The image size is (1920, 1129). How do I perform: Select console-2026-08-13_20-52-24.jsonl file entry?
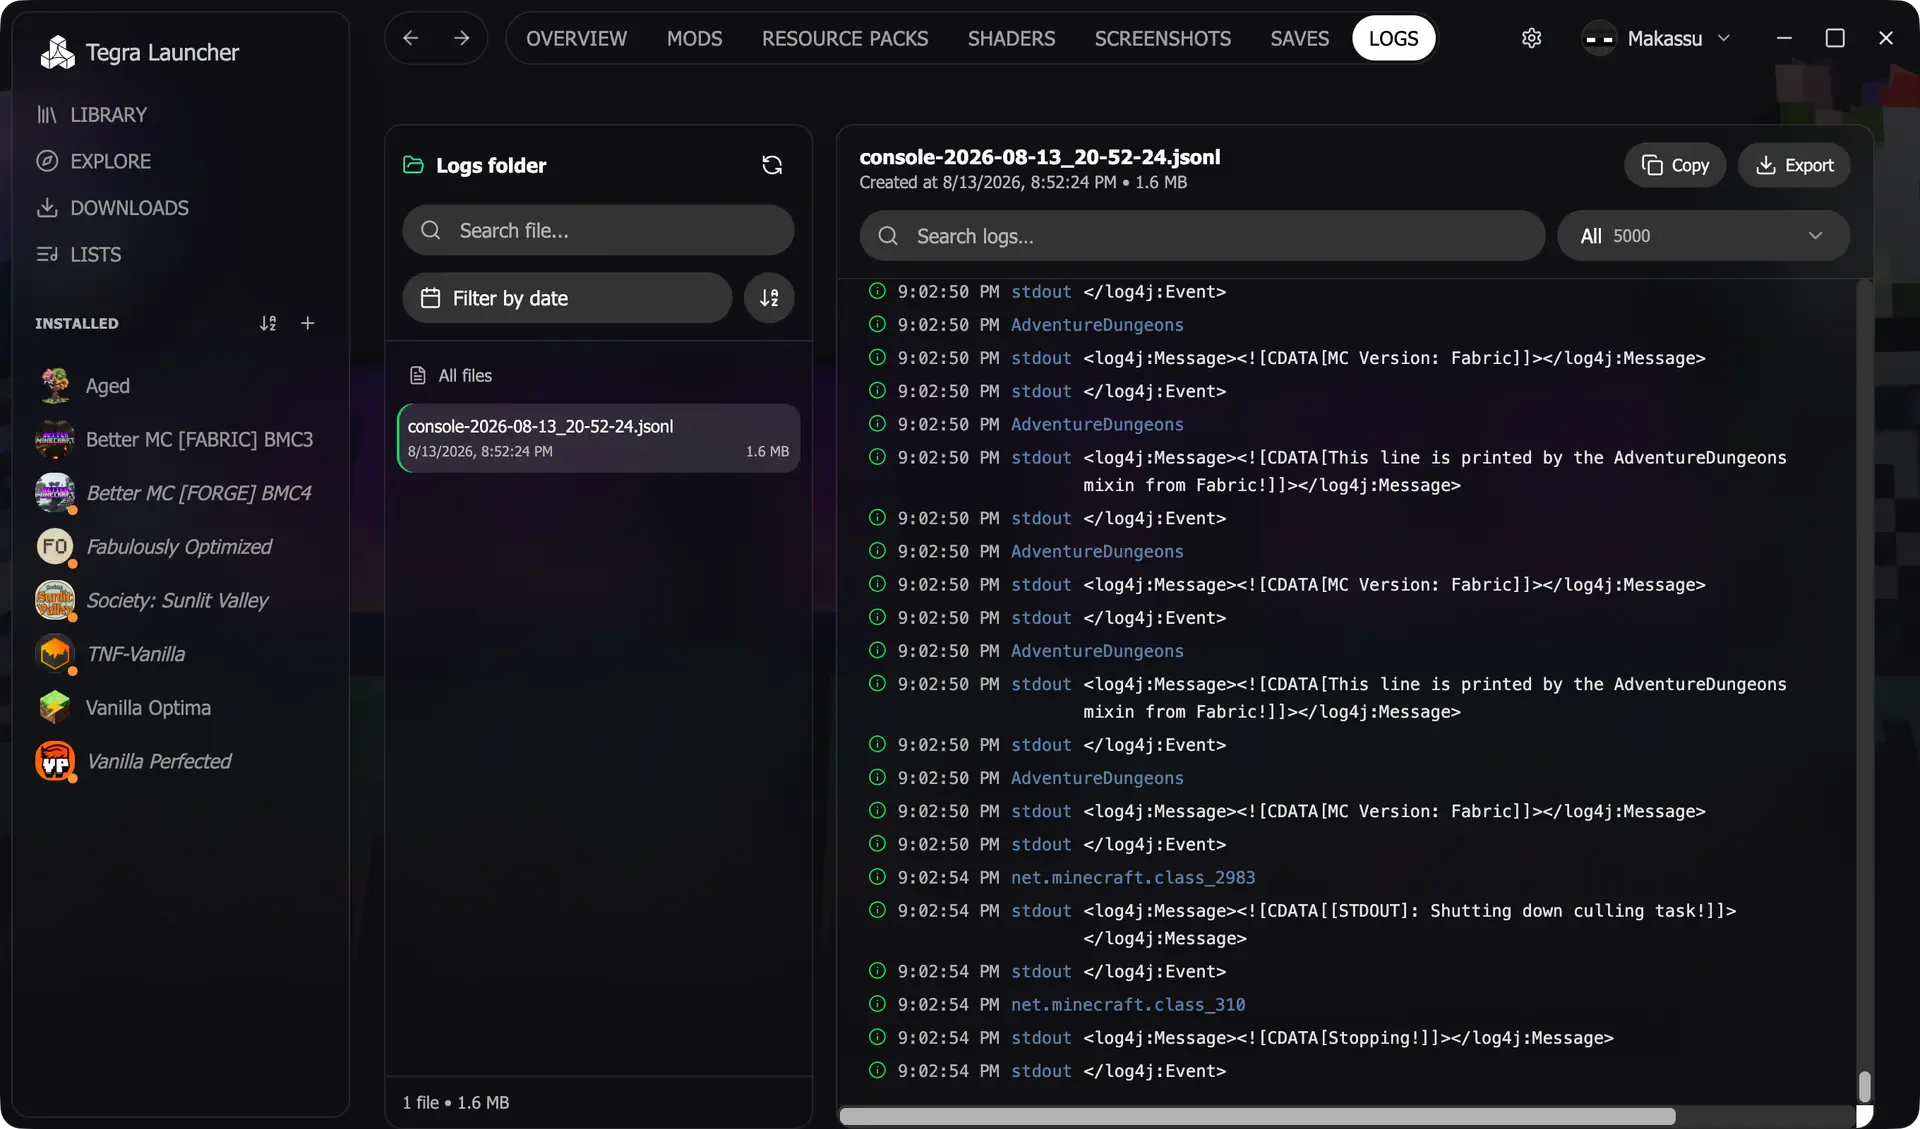(599, 438)
